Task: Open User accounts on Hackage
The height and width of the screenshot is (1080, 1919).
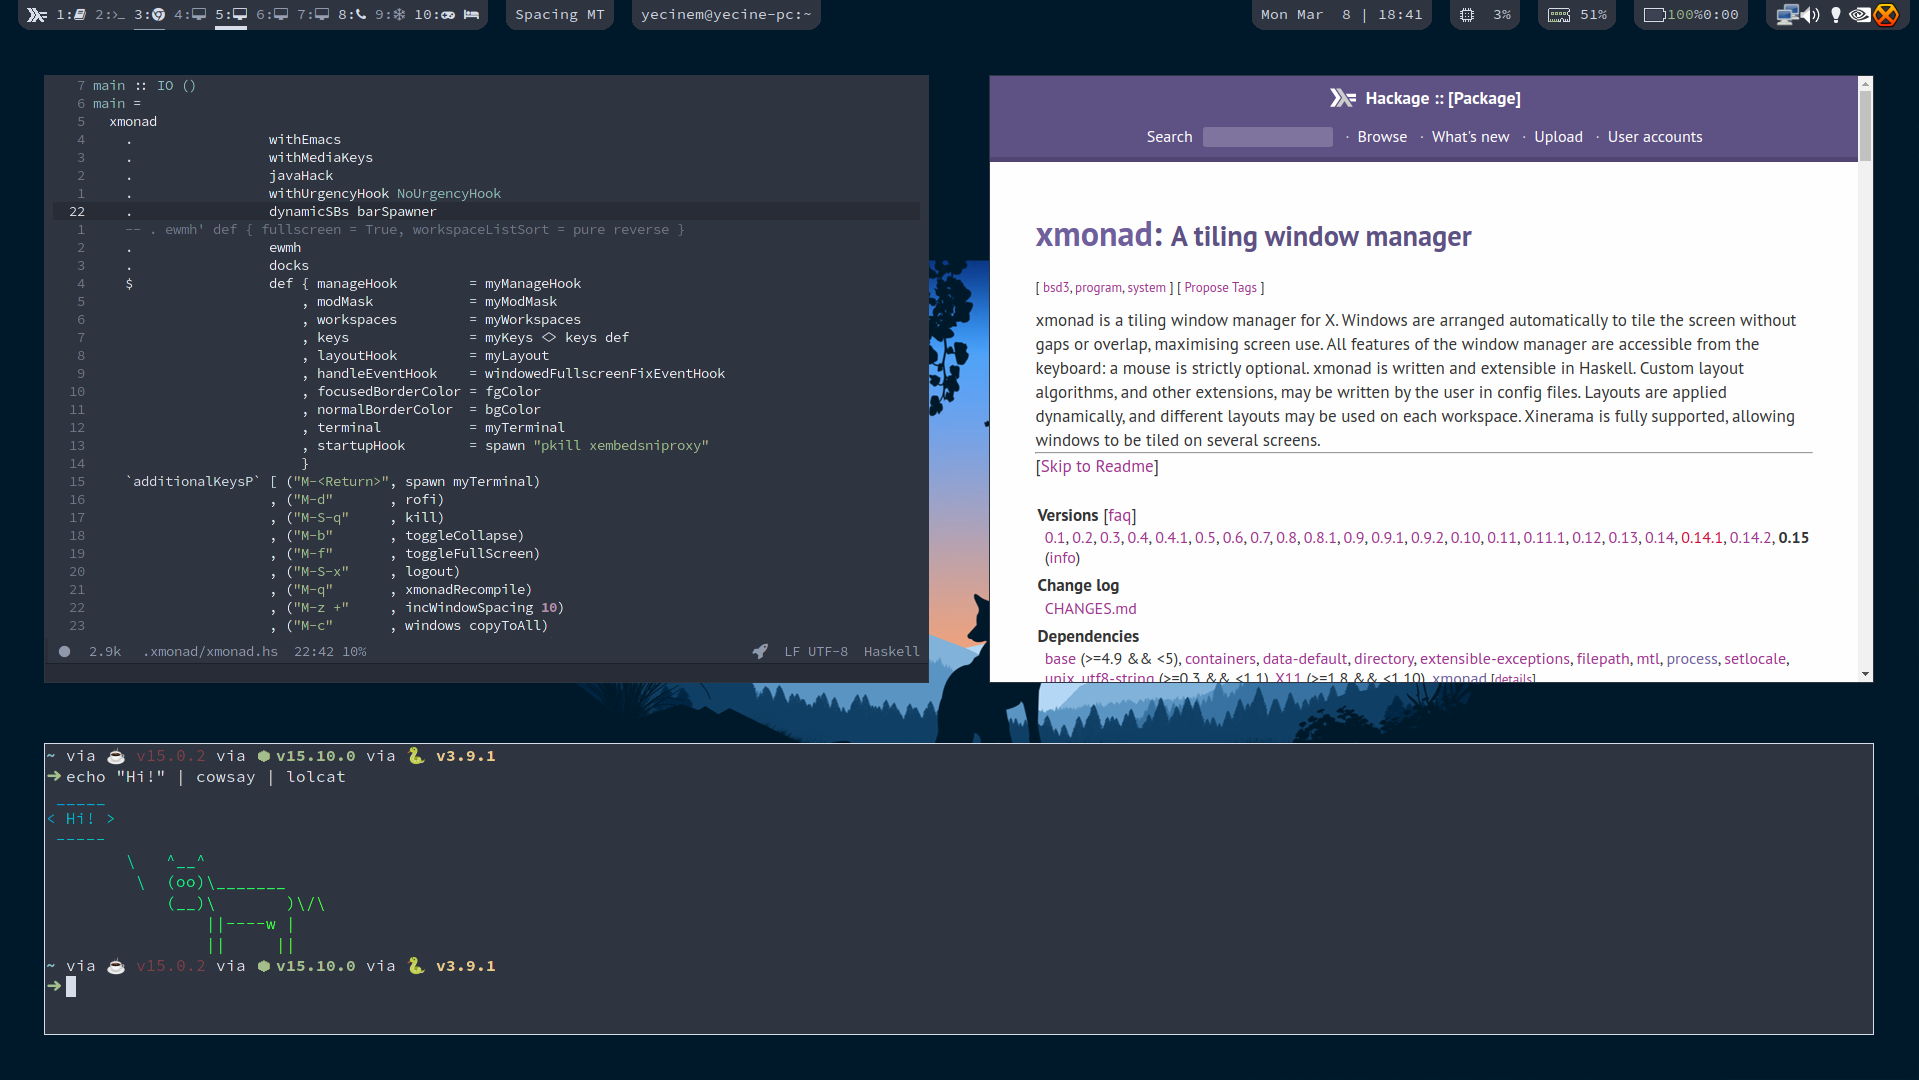Action: point(1655,136)
